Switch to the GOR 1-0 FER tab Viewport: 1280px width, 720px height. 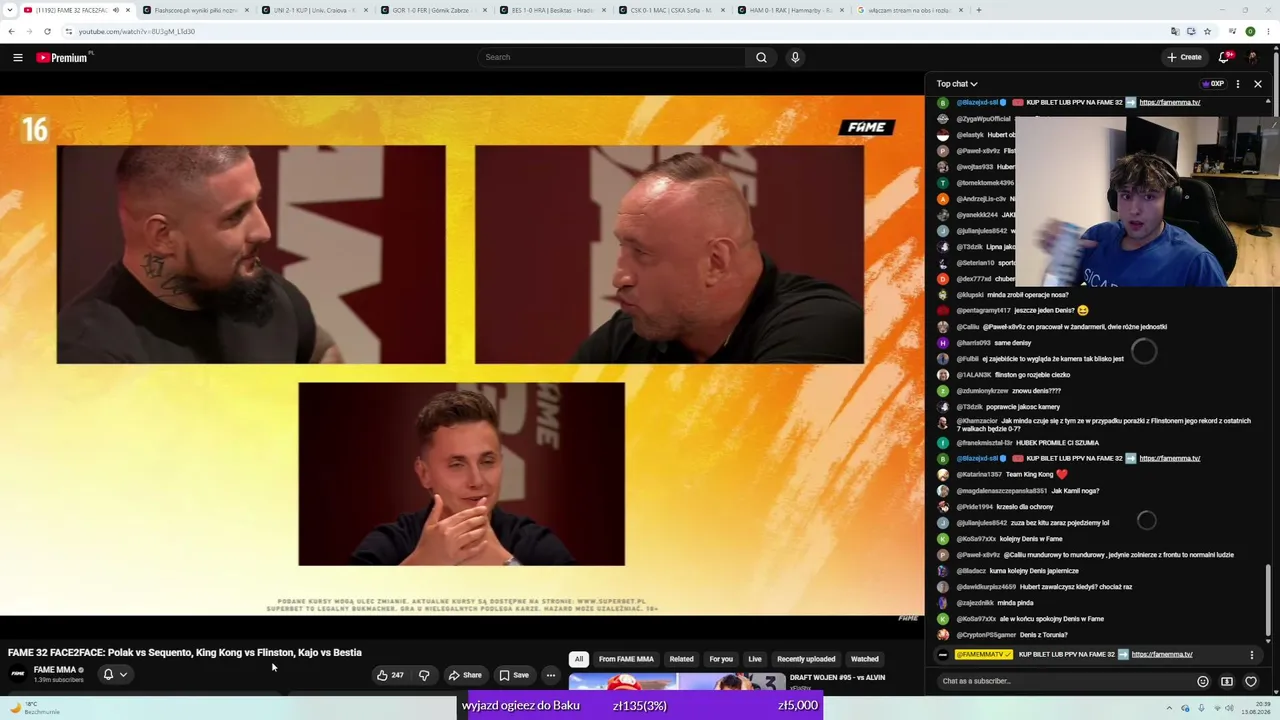pyautogui.click(x=434, y=10)
